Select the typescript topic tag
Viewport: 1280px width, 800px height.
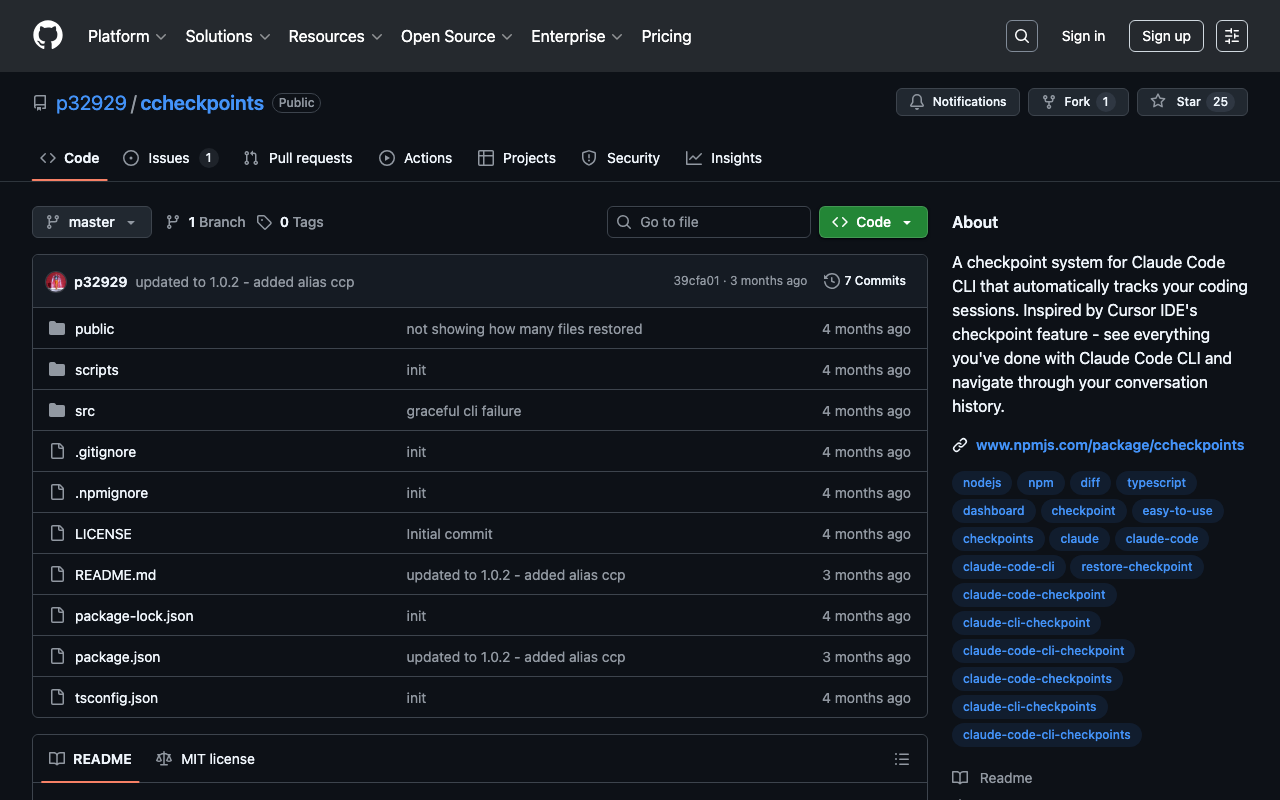pyautogui.click(x=1156, y=483)
